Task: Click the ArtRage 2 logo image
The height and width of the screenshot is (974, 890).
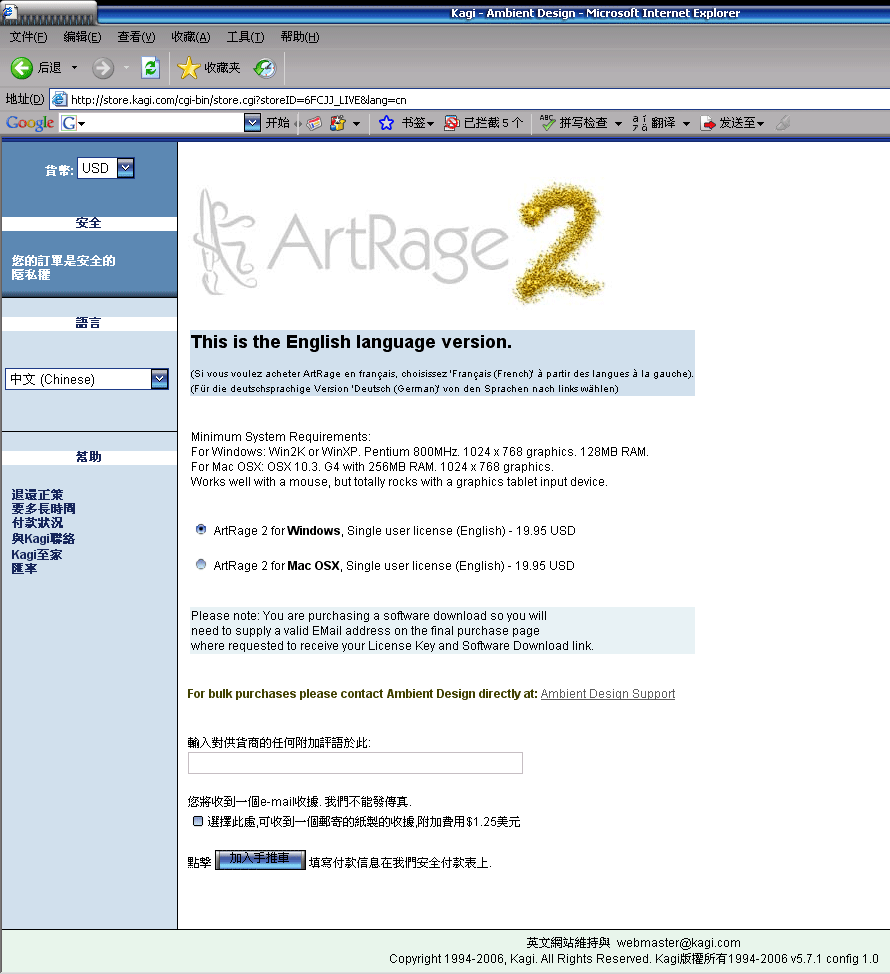Action: [399, 244]
